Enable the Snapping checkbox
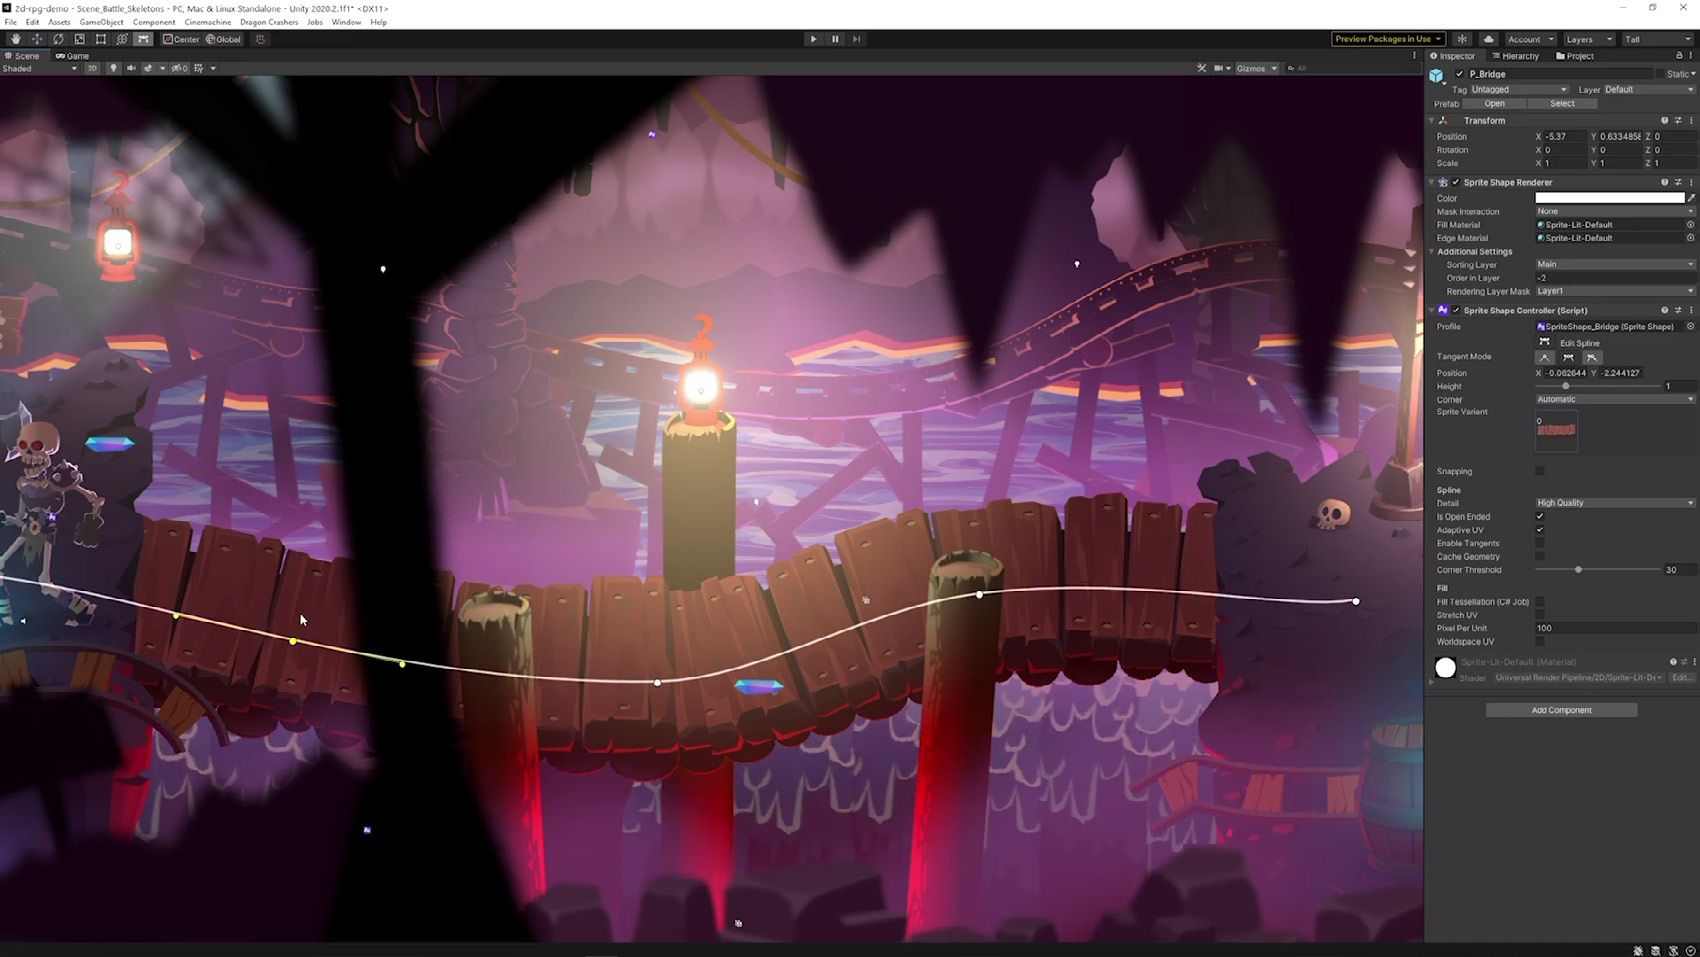 [1540, 471]
